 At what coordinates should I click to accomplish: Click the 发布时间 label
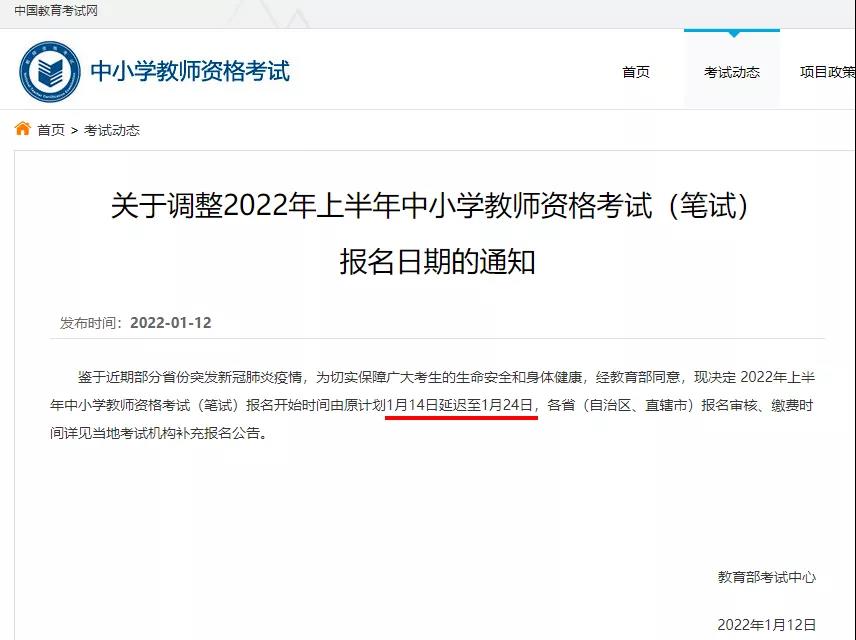(91, 323)
